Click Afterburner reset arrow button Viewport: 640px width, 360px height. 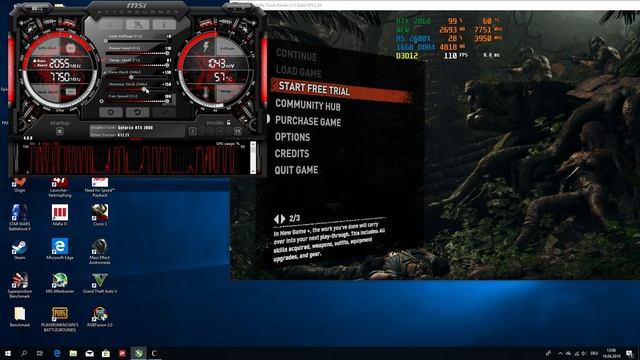pos(137,112)
